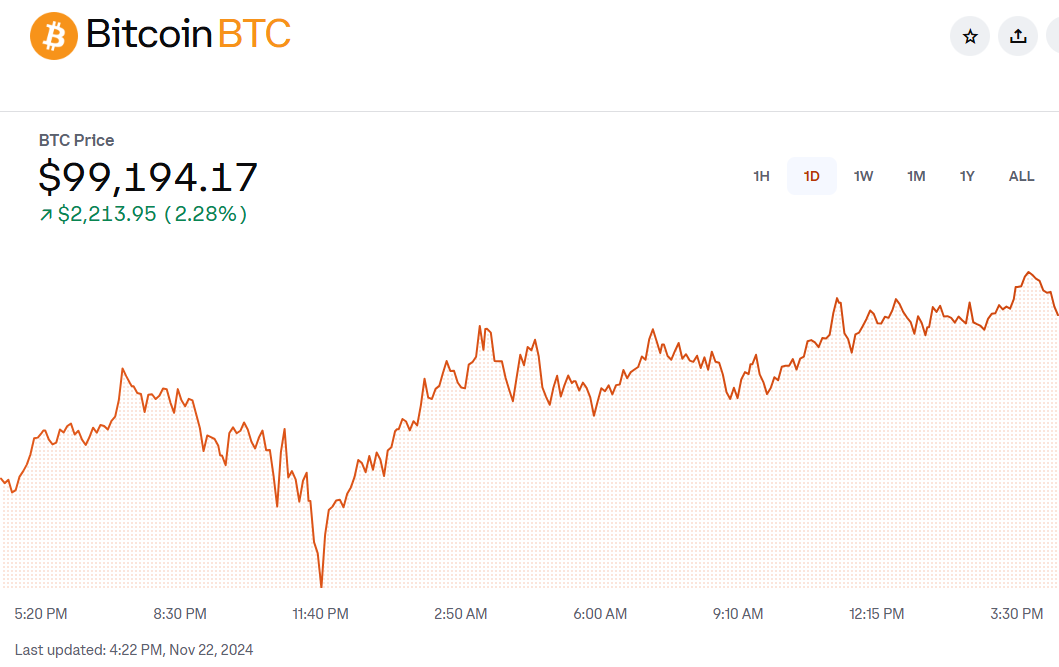Click the 12:15 PM time axis label

[876, 614]
